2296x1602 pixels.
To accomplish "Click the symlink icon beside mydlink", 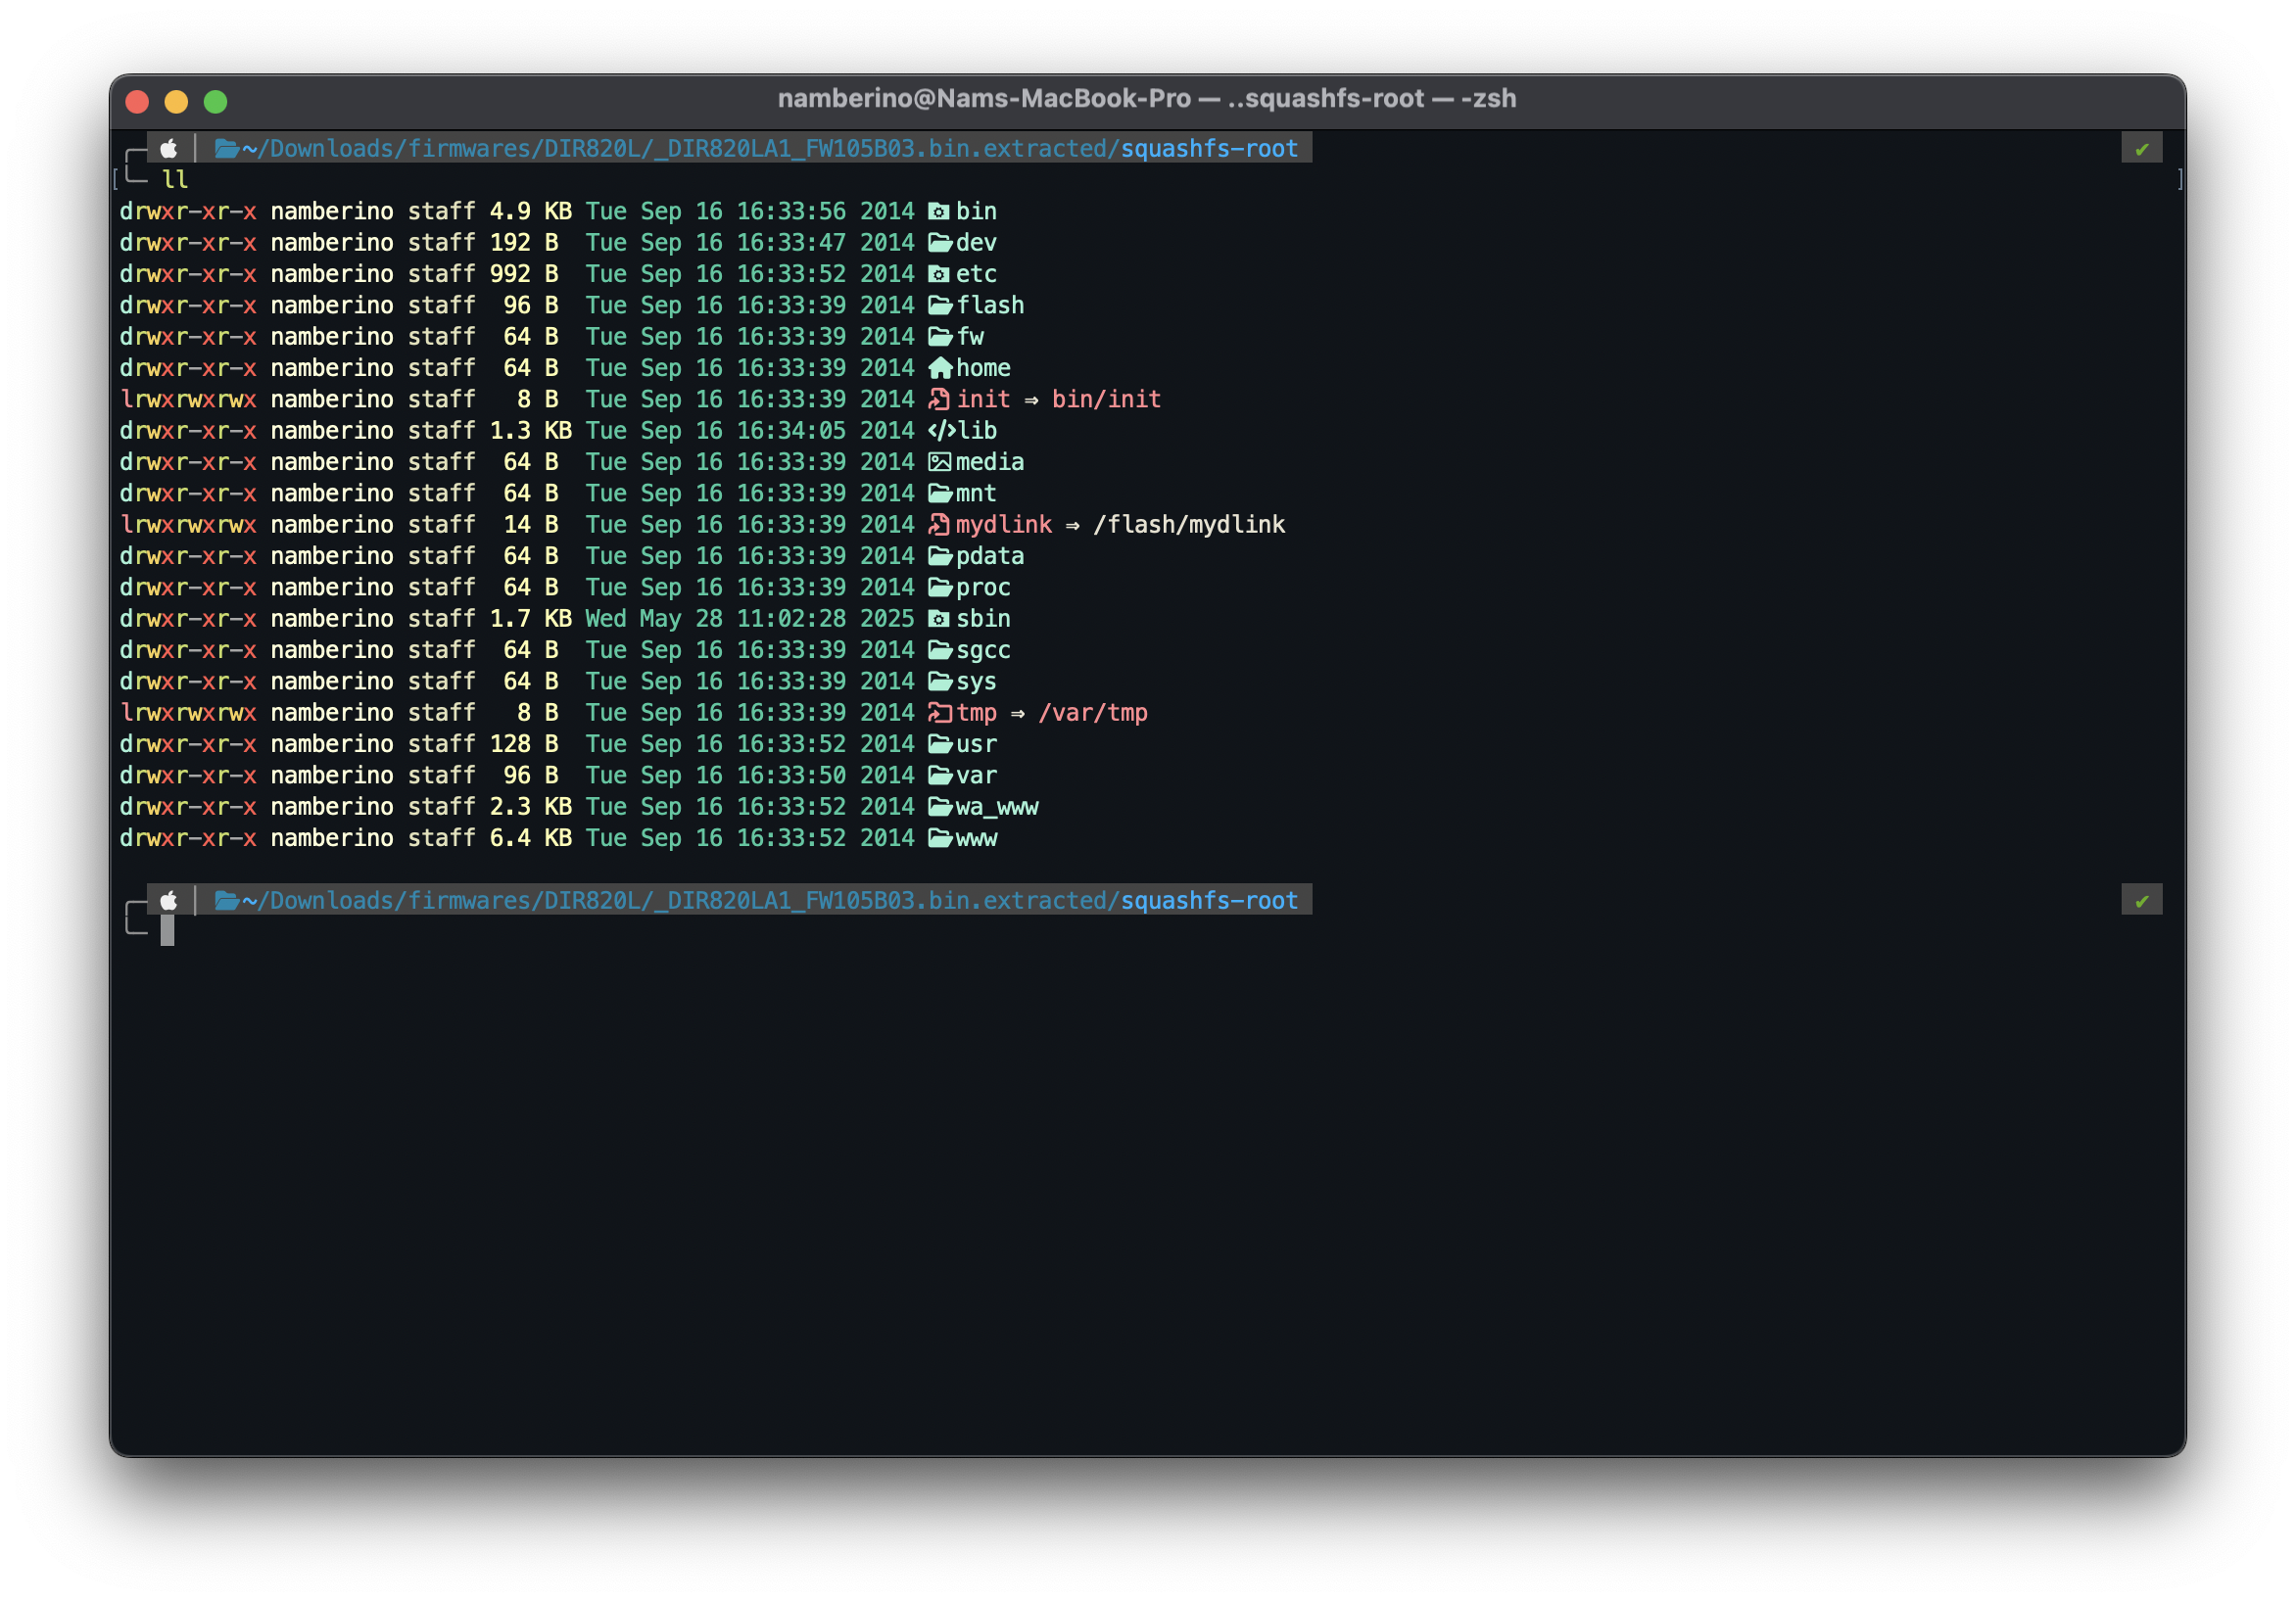I will coord(939,525).
